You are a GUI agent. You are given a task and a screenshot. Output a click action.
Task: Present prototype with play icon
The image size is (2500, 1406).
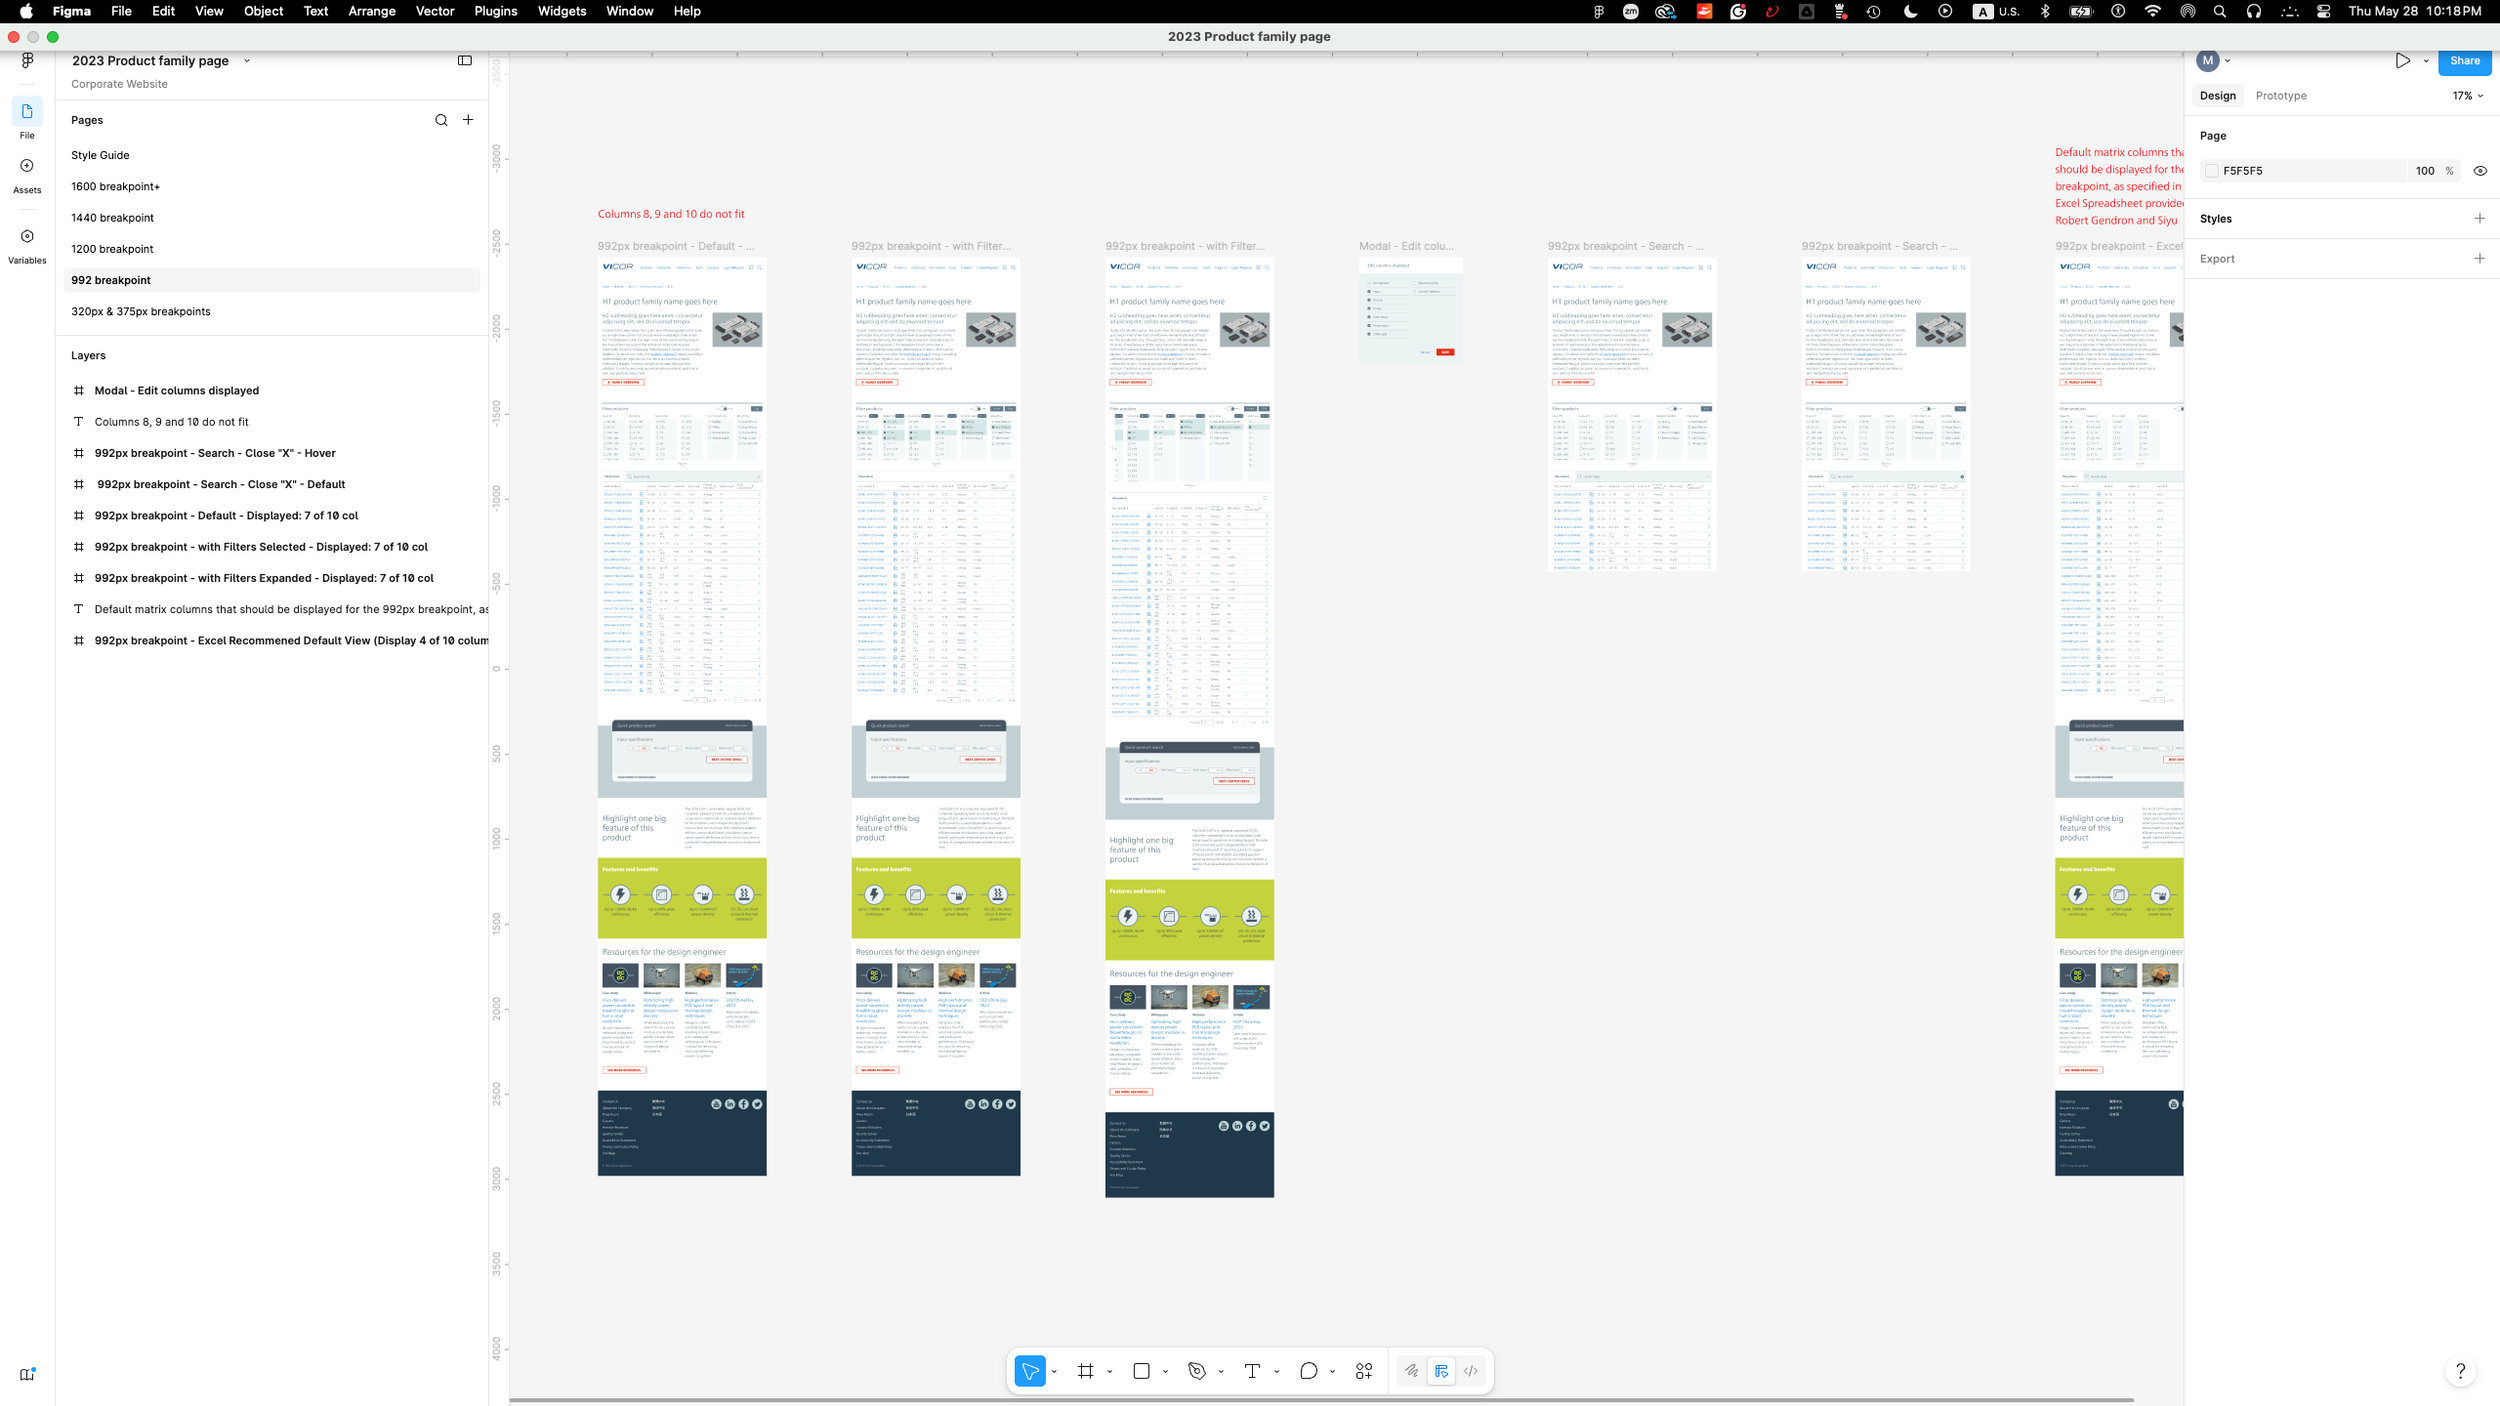2402,61
